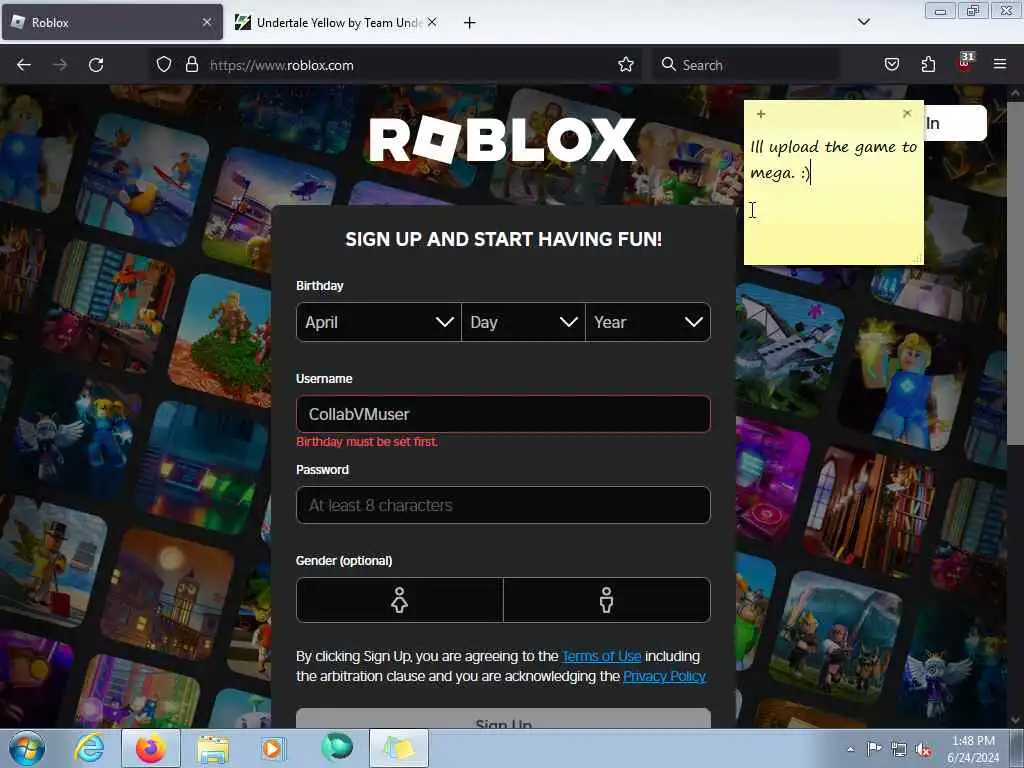Viewport: 1024px width, 768px height.
Task: Click the red extension badge showing 31
Action: (x=965, y=62)
